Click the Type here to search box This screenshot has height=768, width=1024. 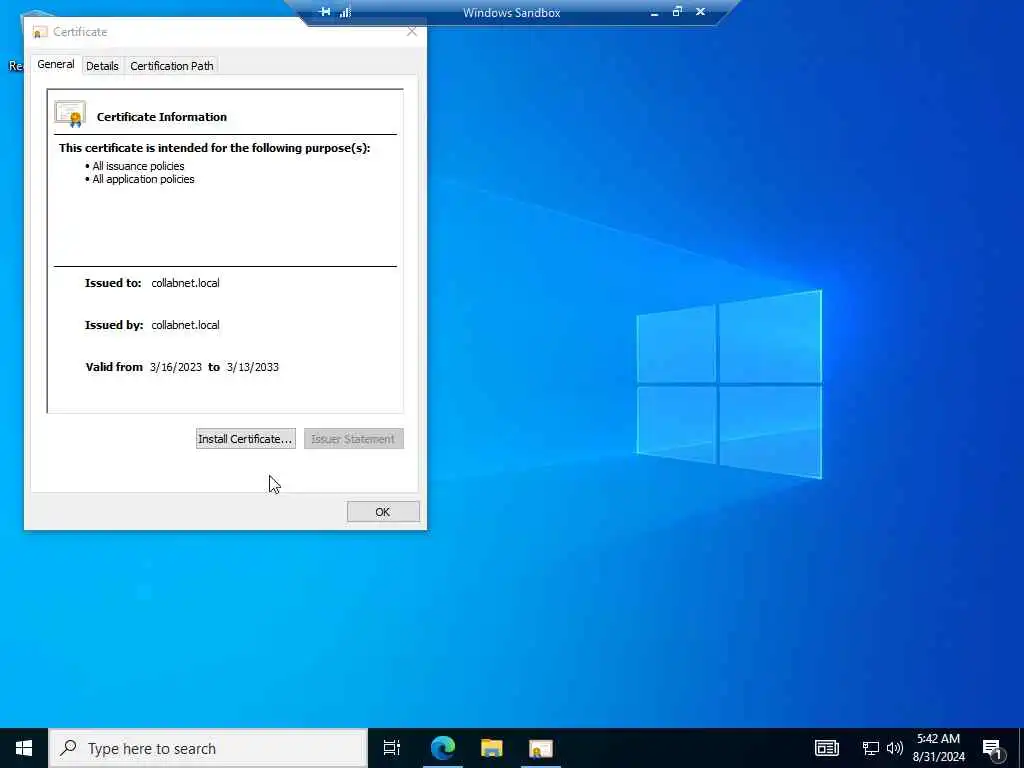point(208,748)
